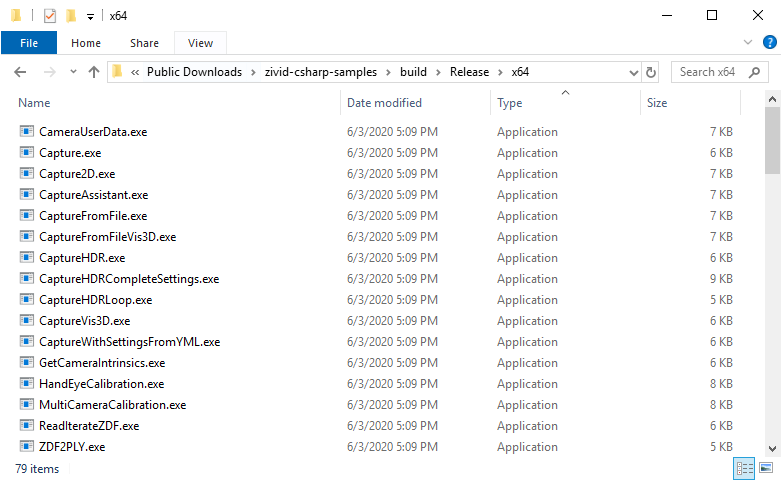The height and width of the screenshot is (481, 782).
Task: Sort by Date modified column header
Action: point(384,103)
